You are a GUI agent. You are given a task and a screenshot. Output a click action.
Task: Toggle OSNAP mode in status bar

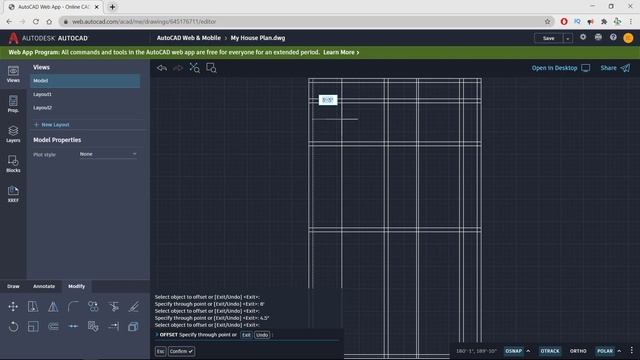[x=513, y=351]
